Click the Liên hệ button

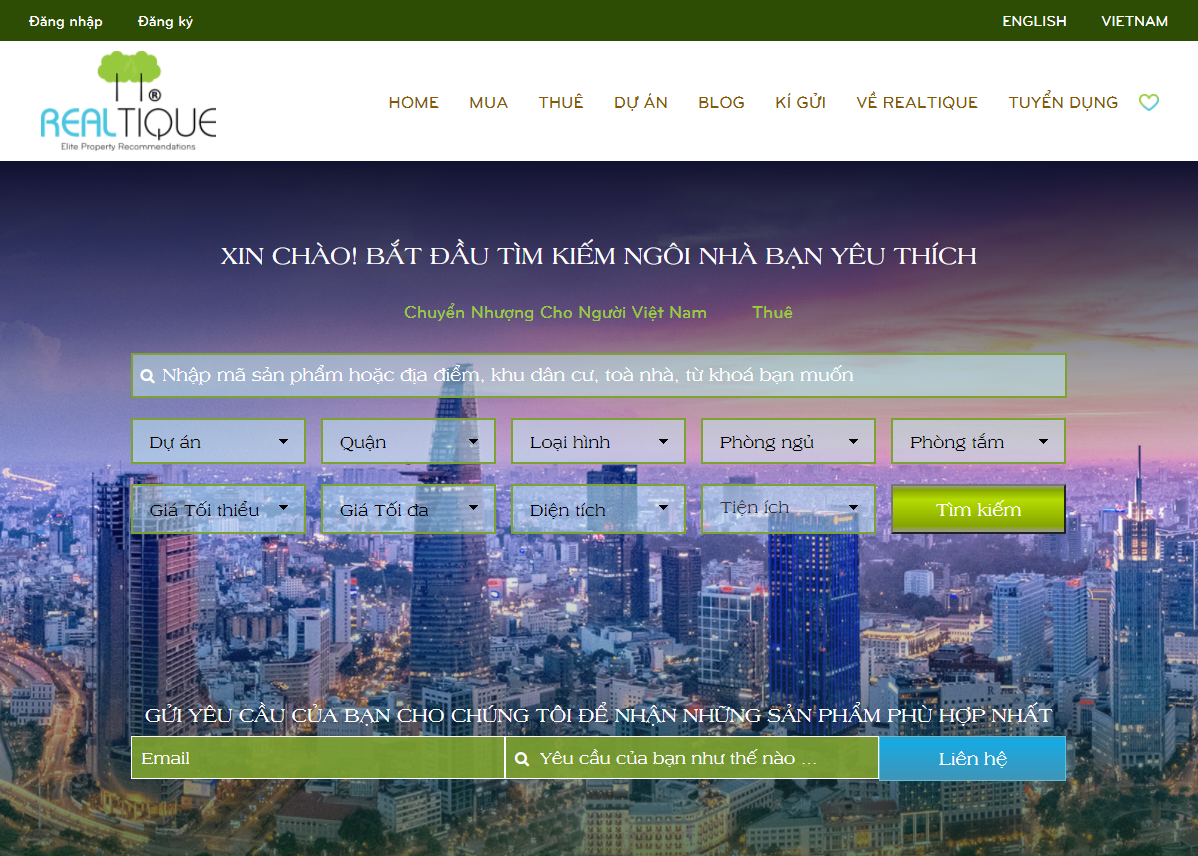(973, 758)
